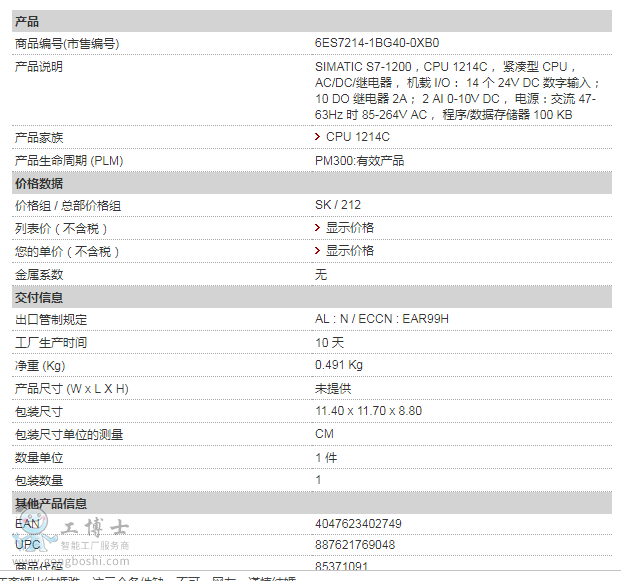Click the 产品说明 label

pos(39,67)
